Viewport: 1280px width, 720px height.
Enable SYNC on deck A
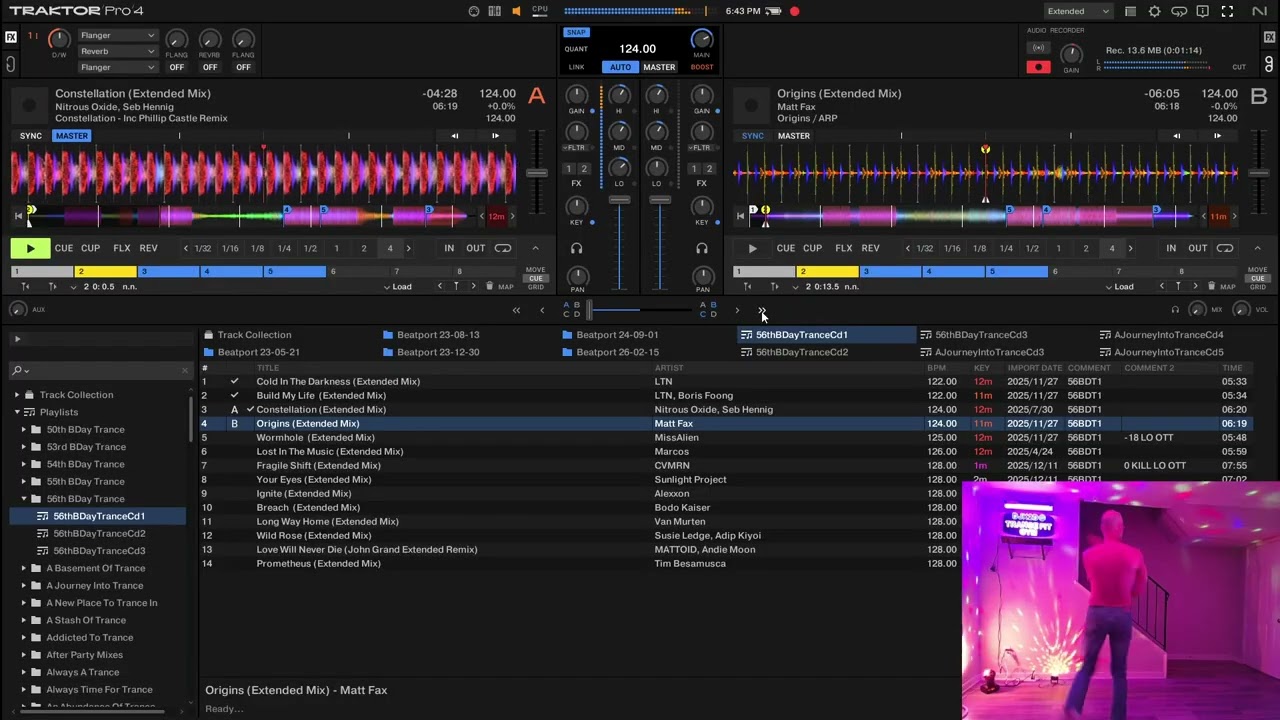coord(30,136)
